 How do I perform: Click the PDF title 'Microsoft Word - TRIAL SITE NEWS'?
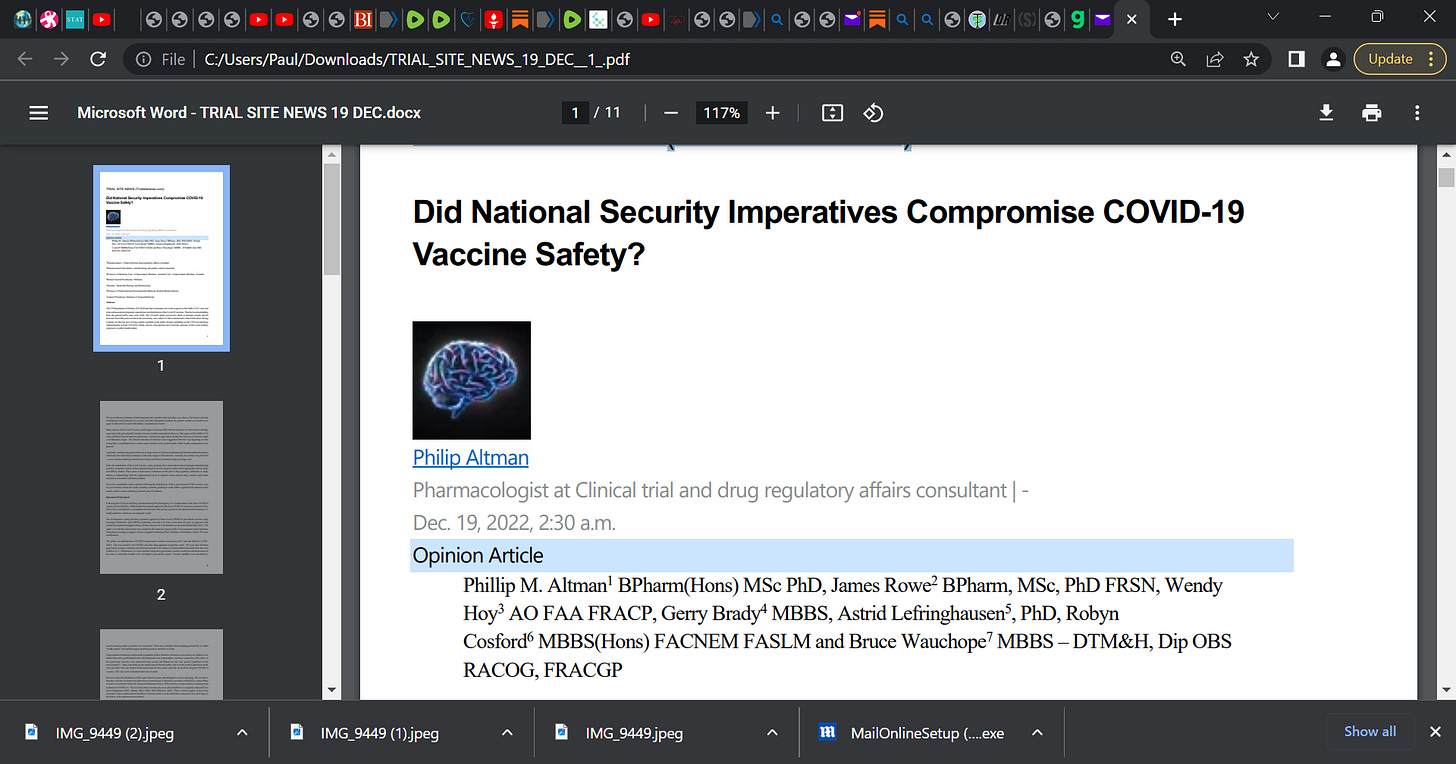click(x=249, y=113)
